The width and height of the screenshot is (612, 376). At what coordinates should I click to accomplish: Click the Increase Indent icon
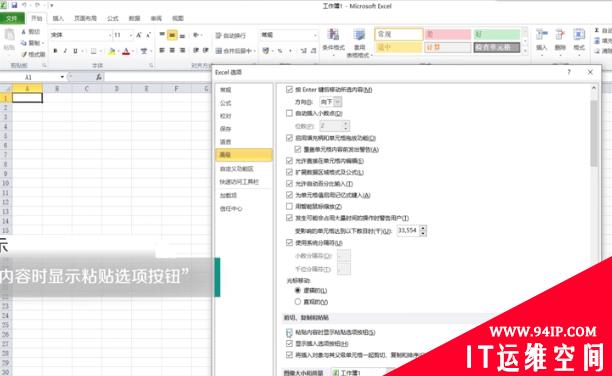pyautogui.click(x=205, y=51)
